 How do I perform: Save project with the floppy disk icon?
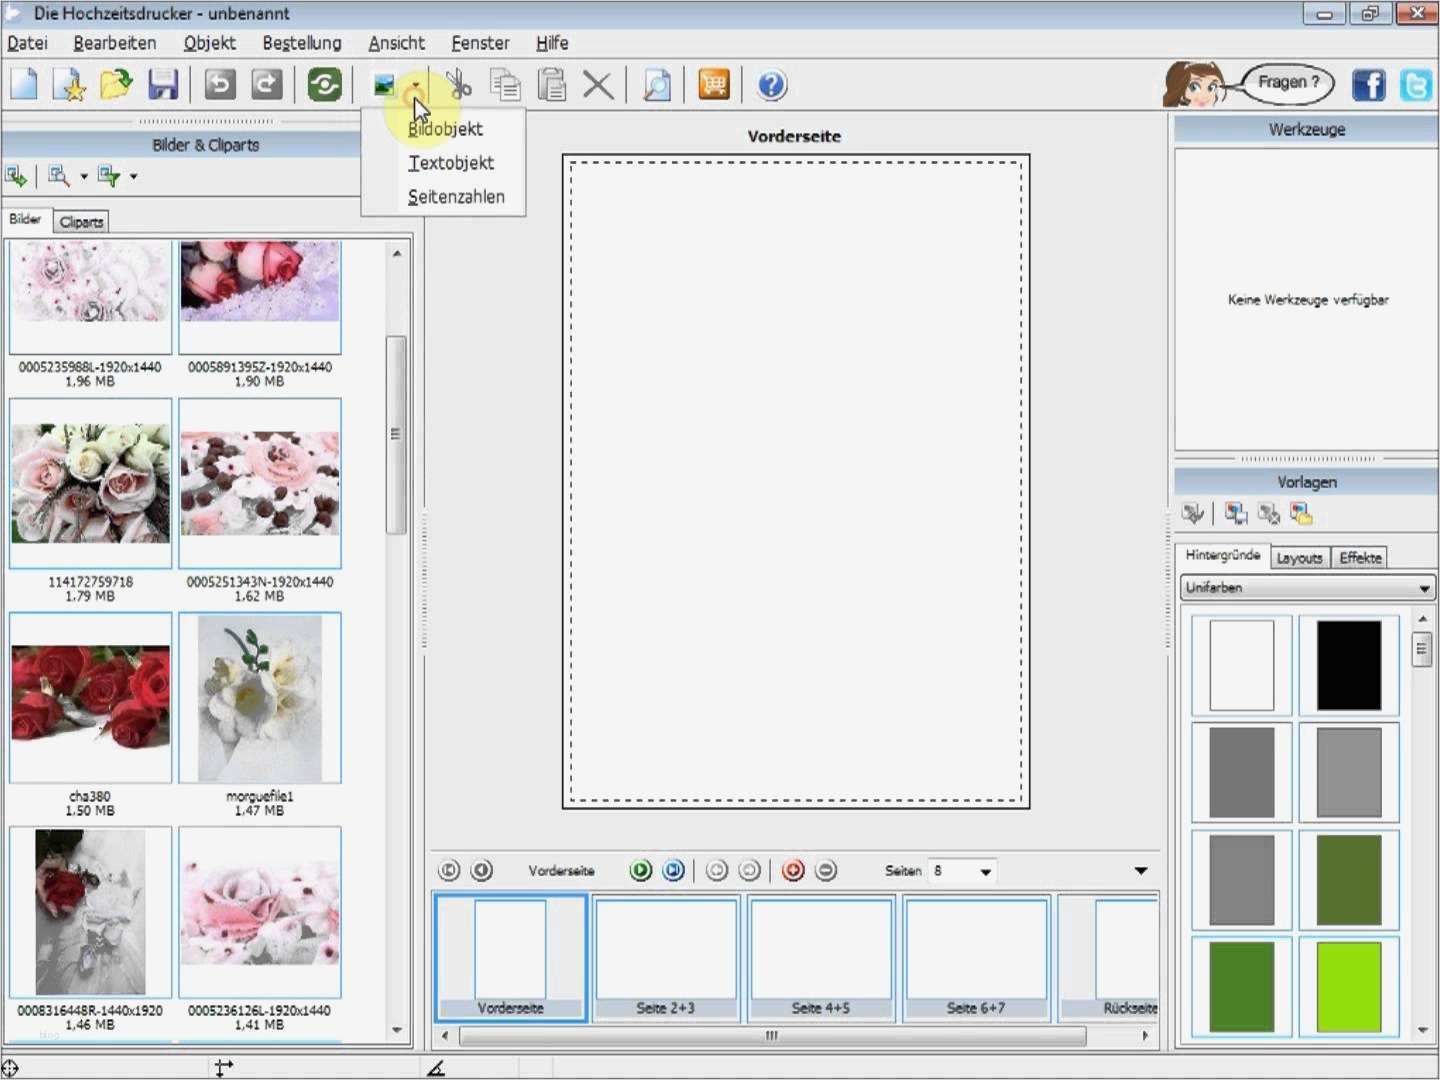tap(163, 85)
